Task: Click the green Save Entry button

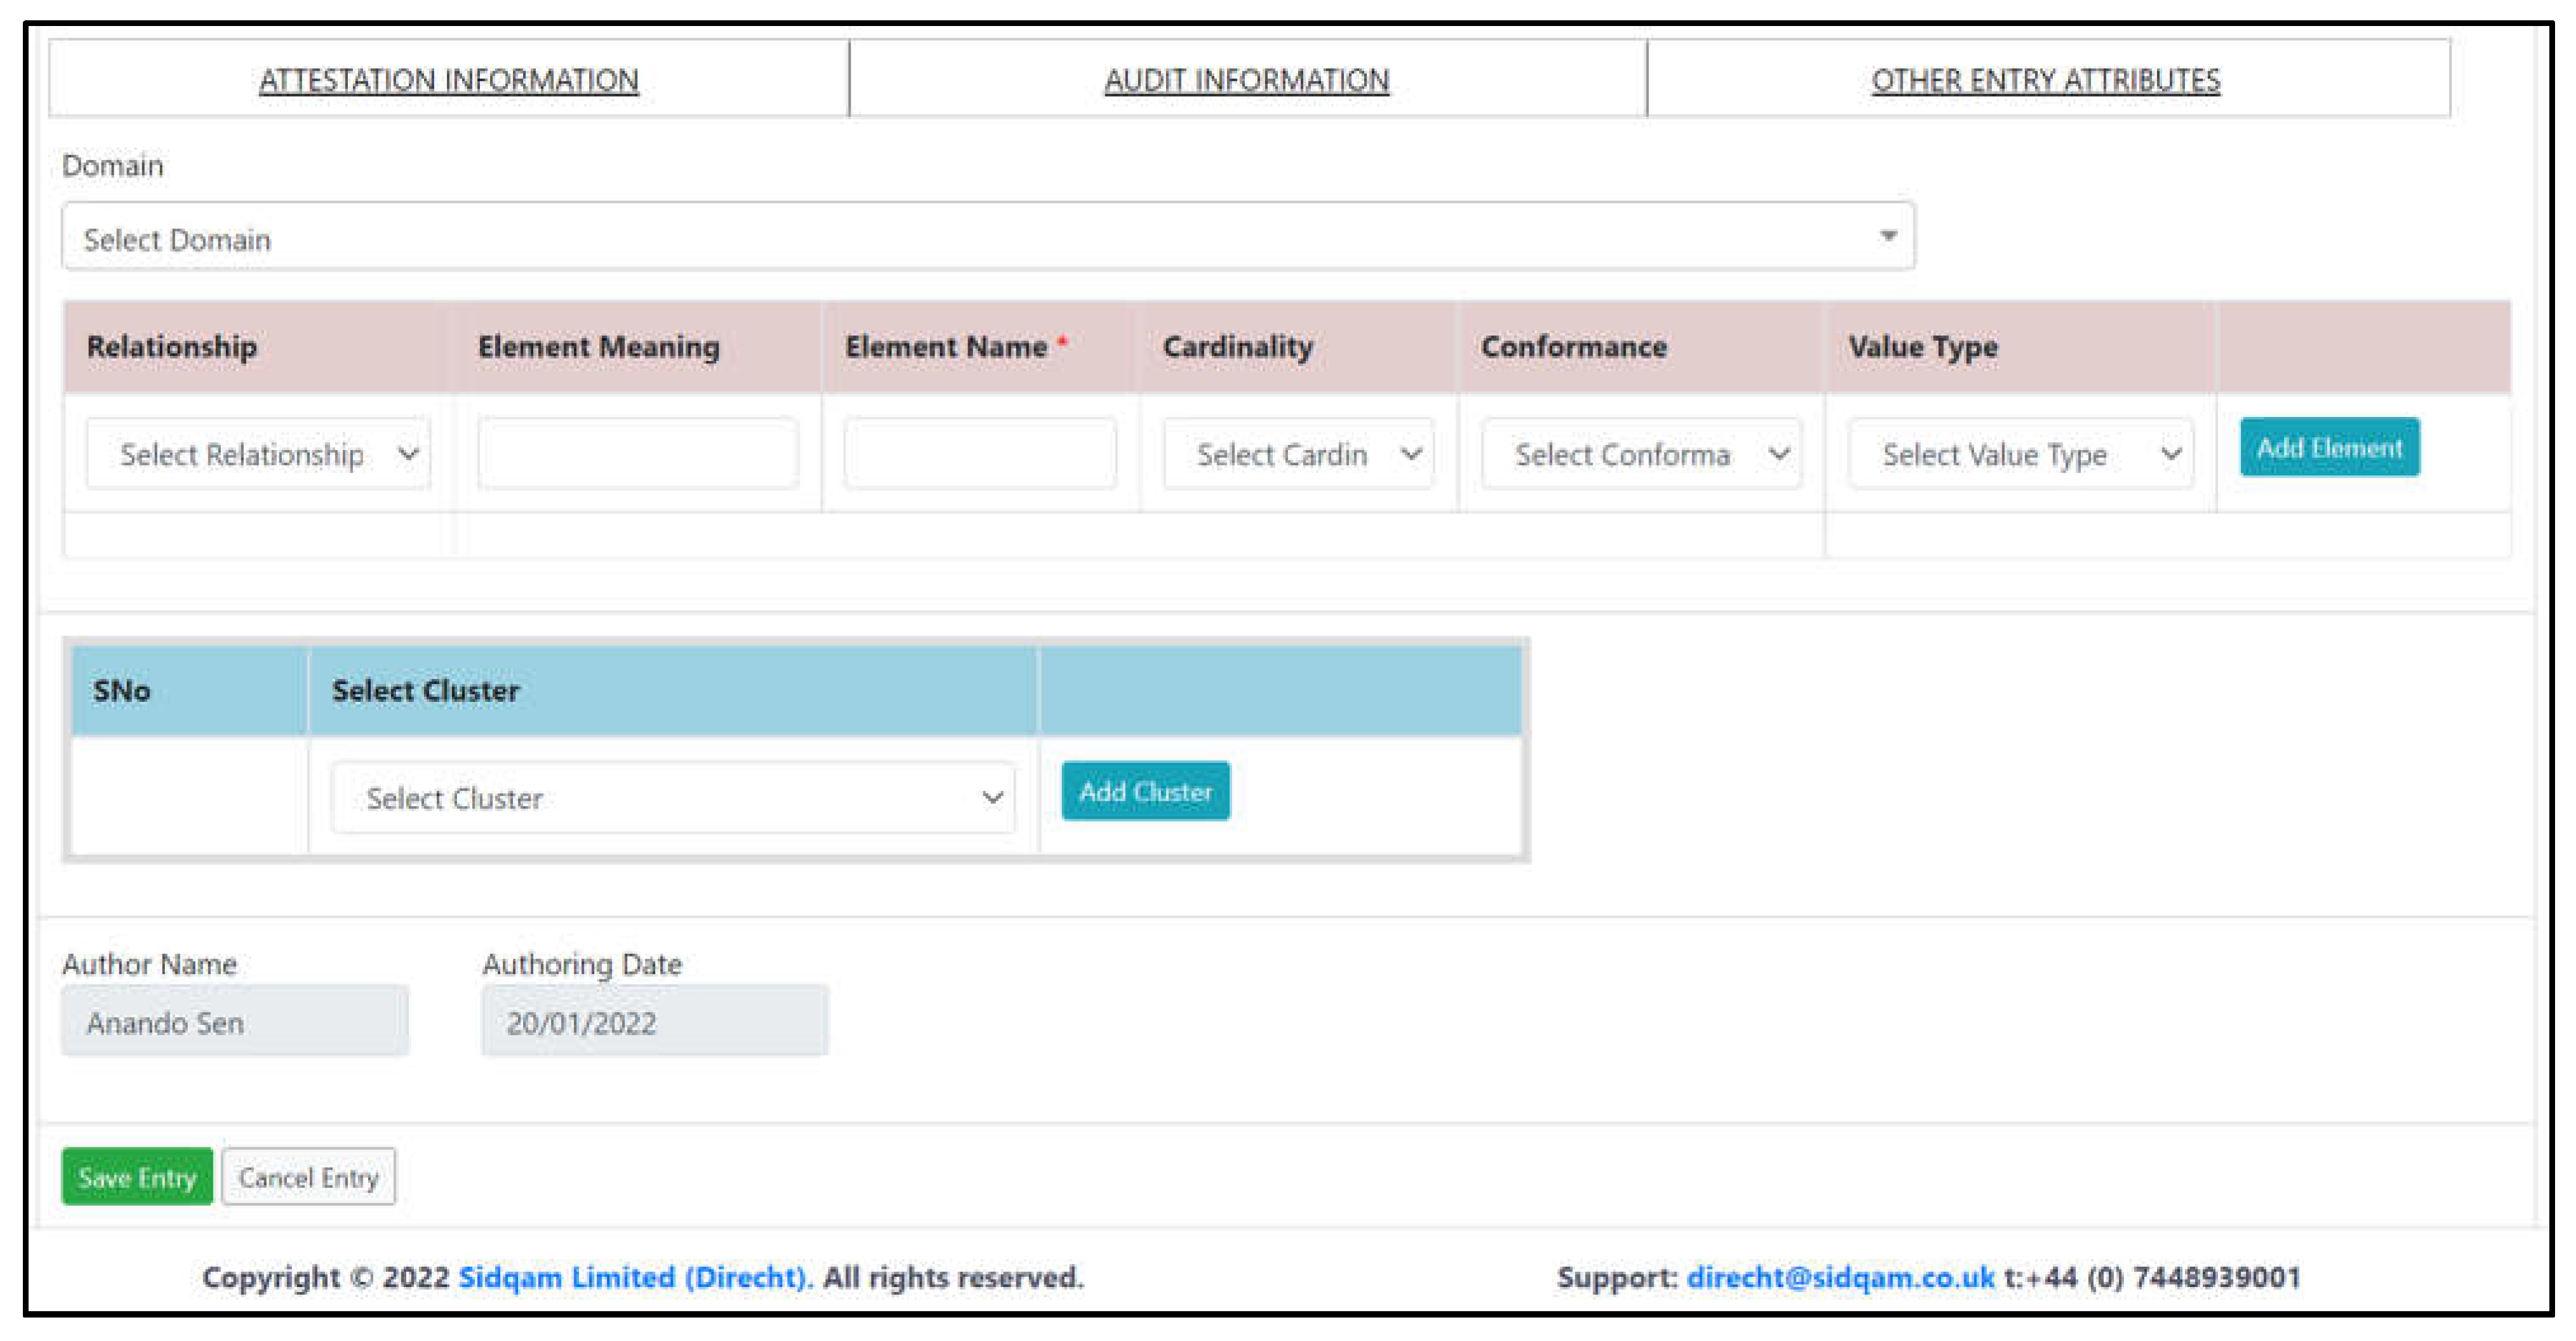Action: (137, 1176)
